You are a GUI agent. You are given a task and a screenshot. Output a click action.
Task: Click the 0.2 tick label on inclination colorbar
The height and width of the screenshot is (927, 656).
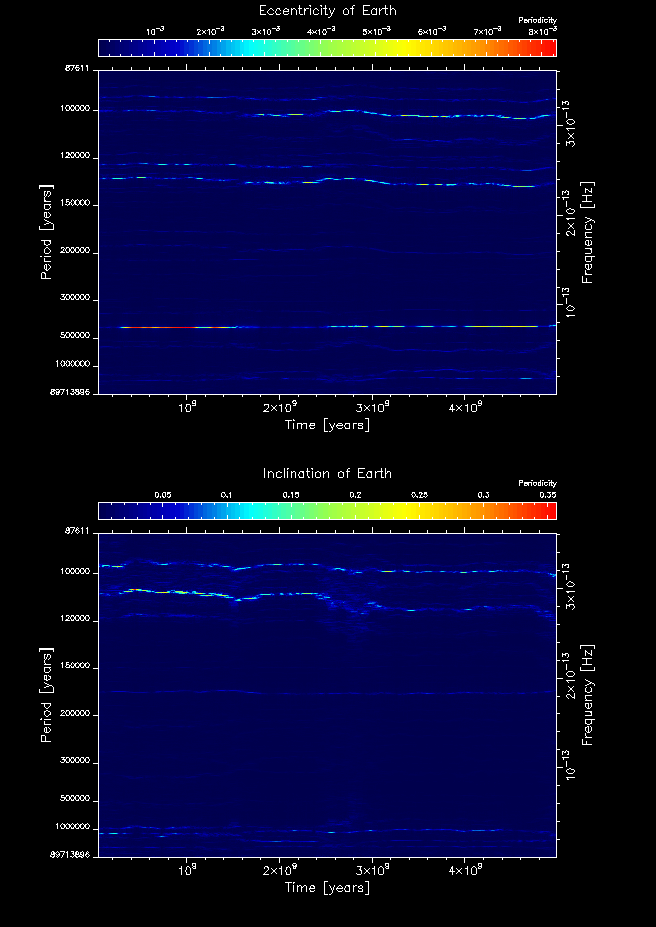[355, 495]
